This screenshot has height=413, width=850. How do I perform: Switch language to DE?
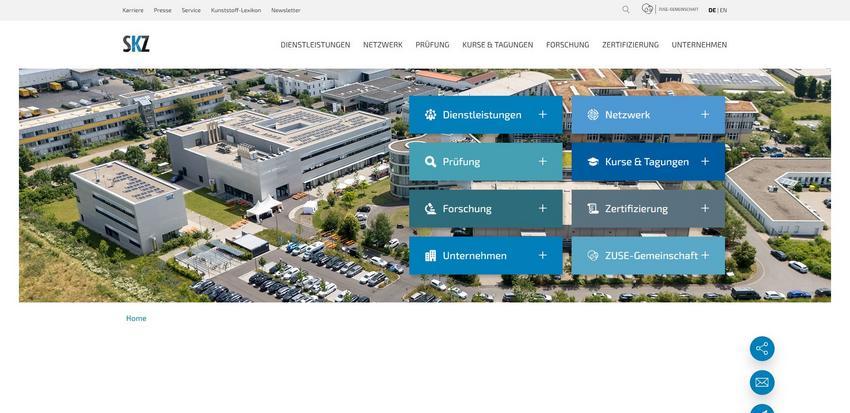(712, 10)
